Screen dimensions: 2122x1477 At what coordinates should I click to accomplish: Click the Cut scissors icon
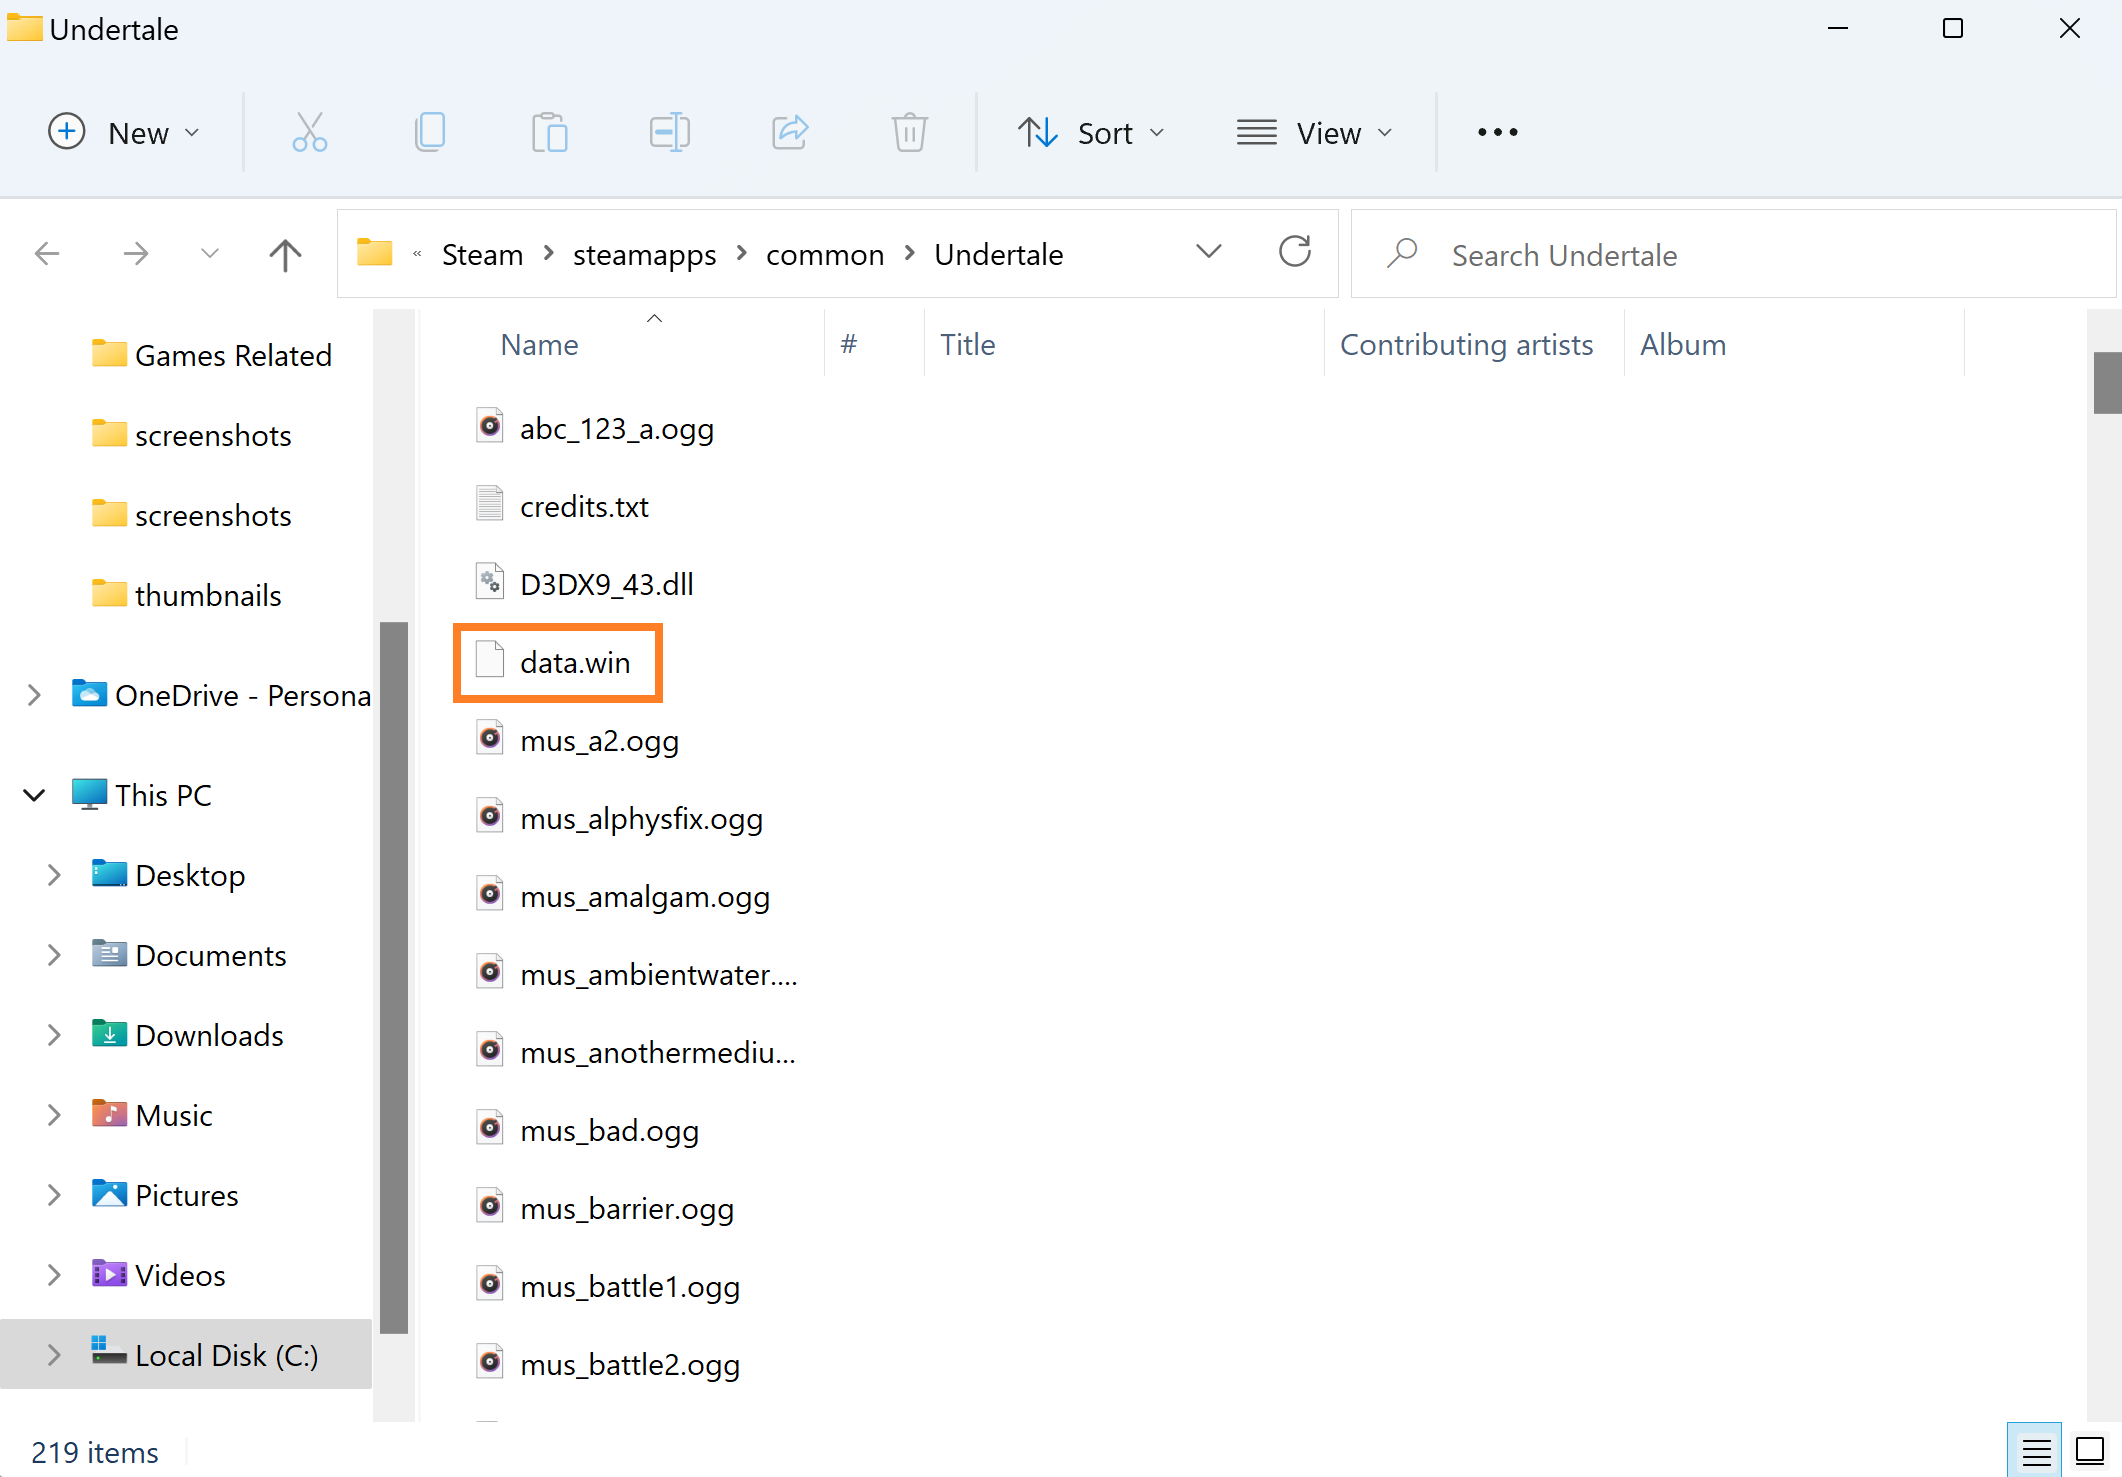[x=309, y=132]
